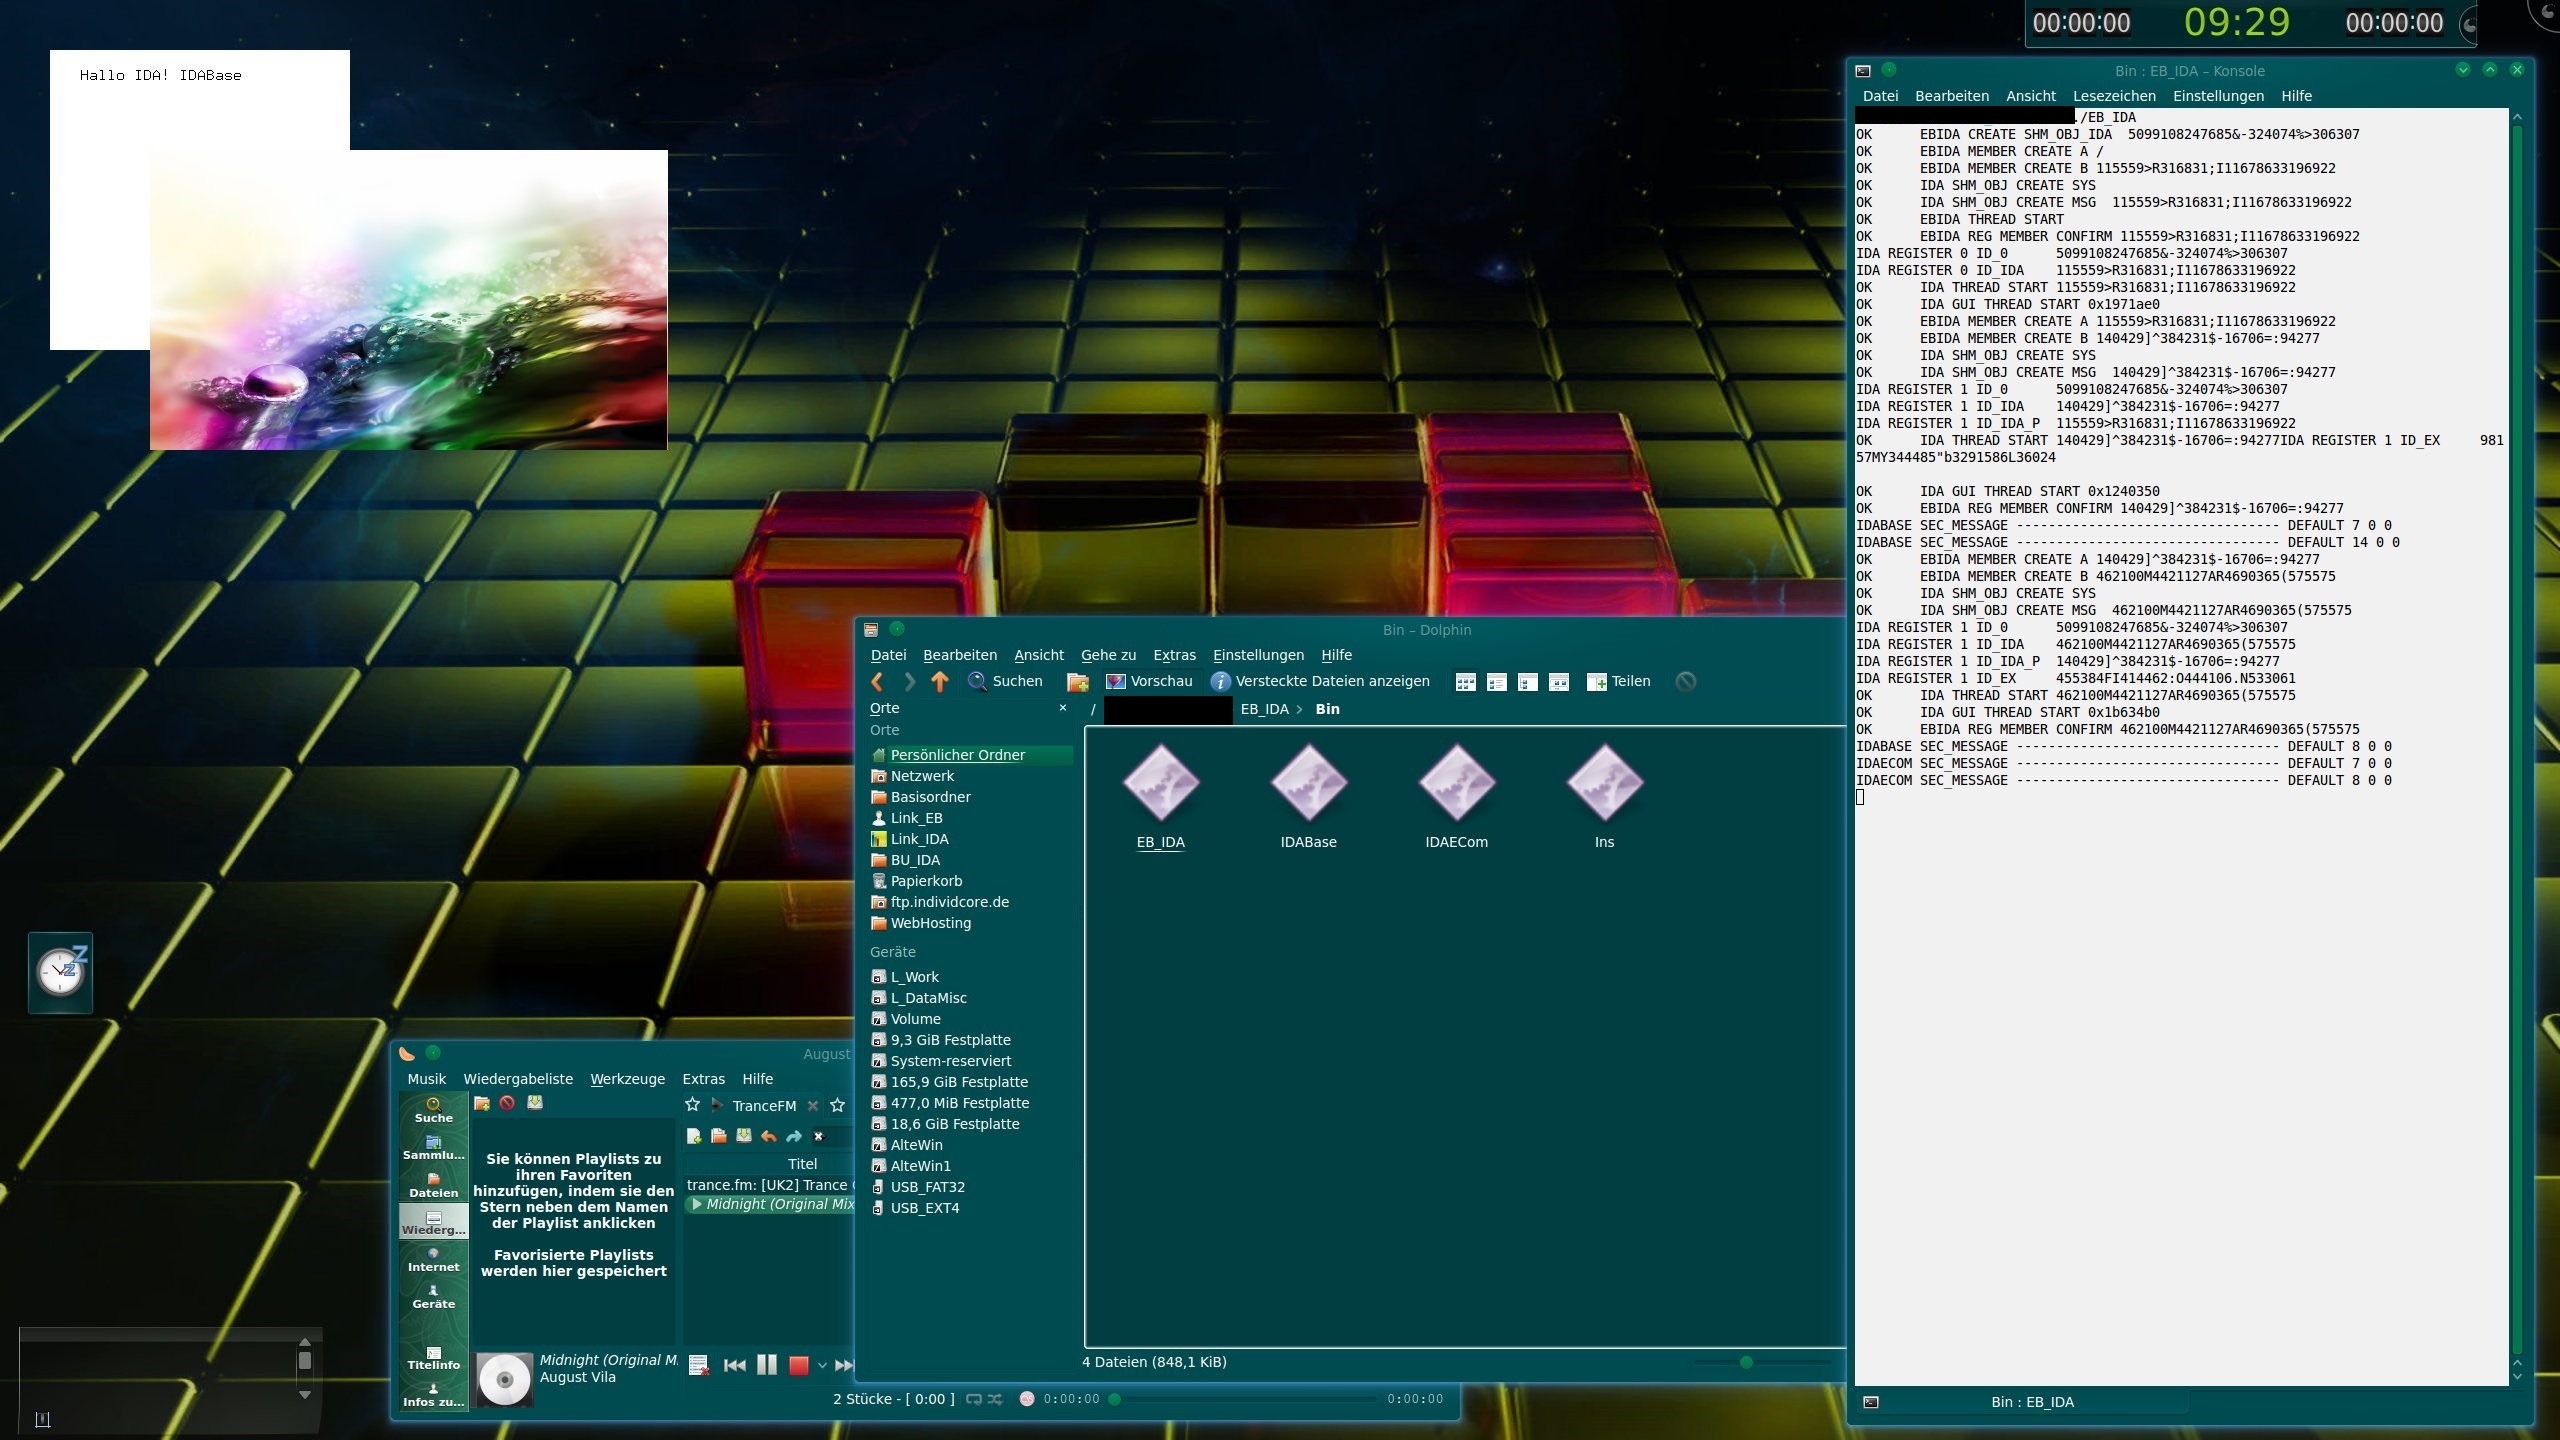Click the new folder icon in Dolphin toolbar

pyautogui.click(x=1078, y=681)
